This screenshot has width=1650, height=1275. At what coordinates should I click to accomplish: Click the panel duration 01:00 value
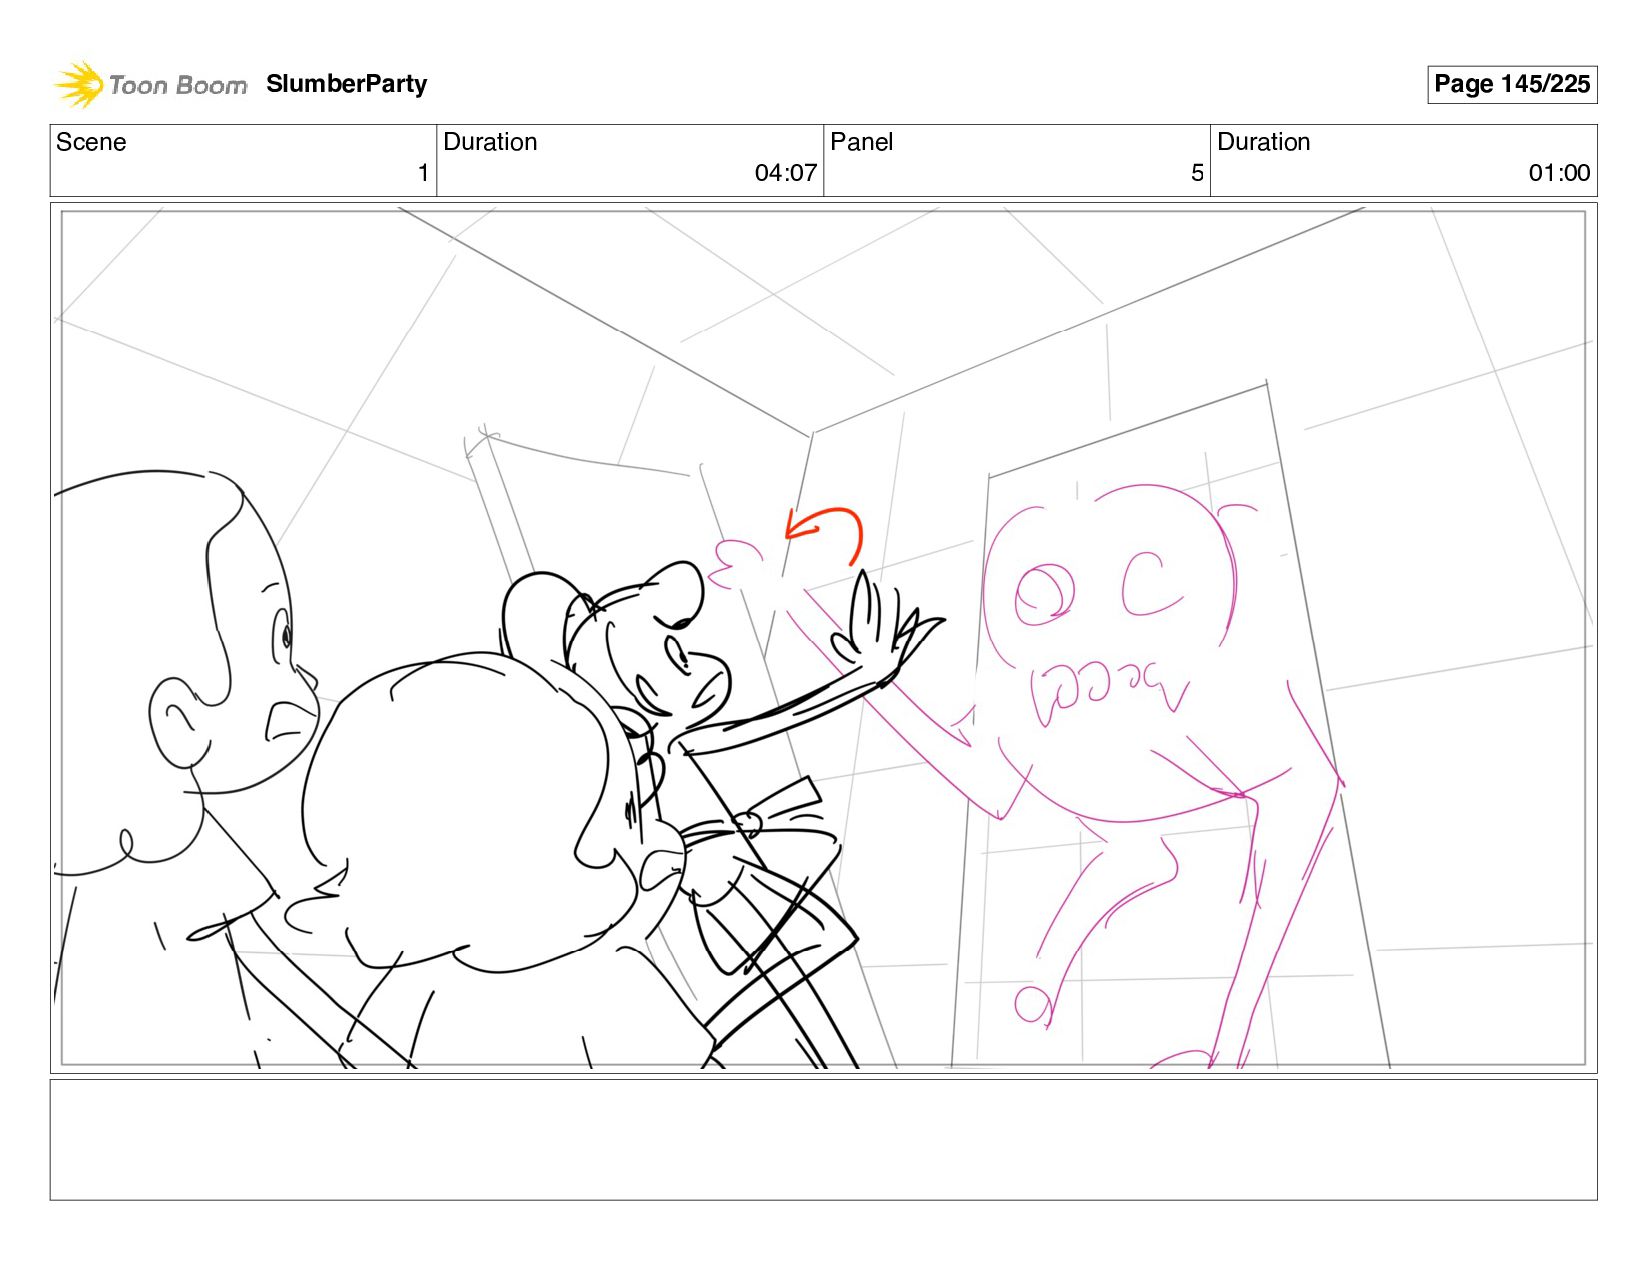(x=1558, y=173)
